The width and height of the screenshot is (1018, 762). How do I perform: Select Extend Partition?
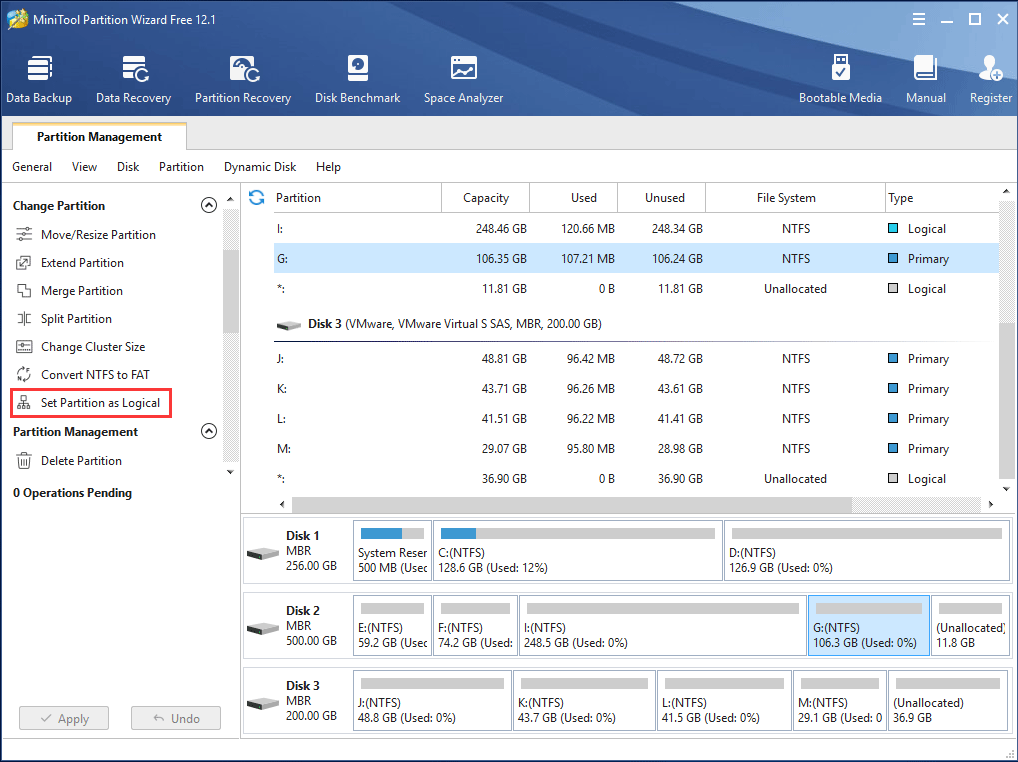(x=69, y=262)
